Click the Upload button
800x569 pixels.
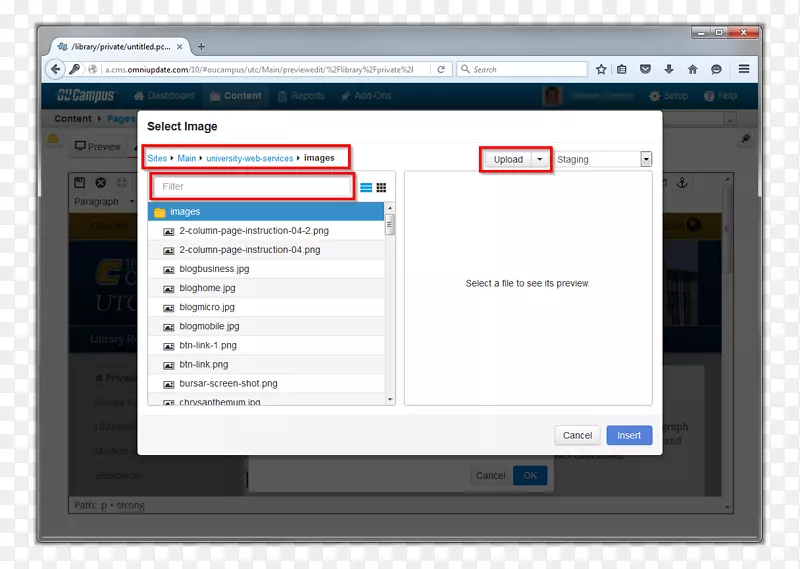pos(508,159)
